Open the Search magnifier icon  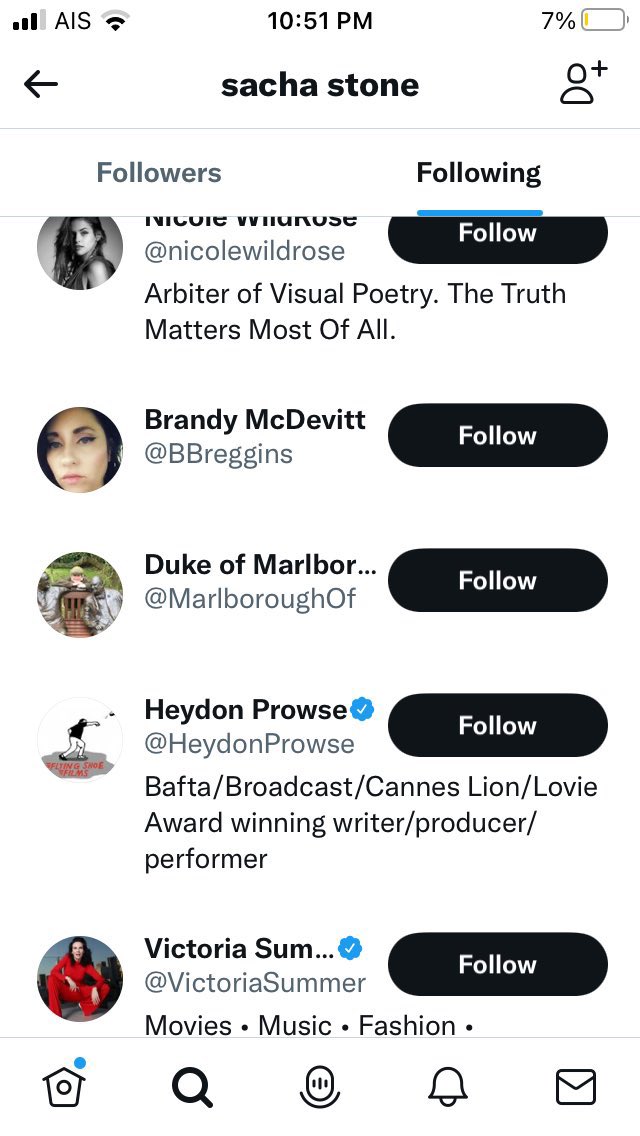pyautogui.click(x=192, y=1086)
